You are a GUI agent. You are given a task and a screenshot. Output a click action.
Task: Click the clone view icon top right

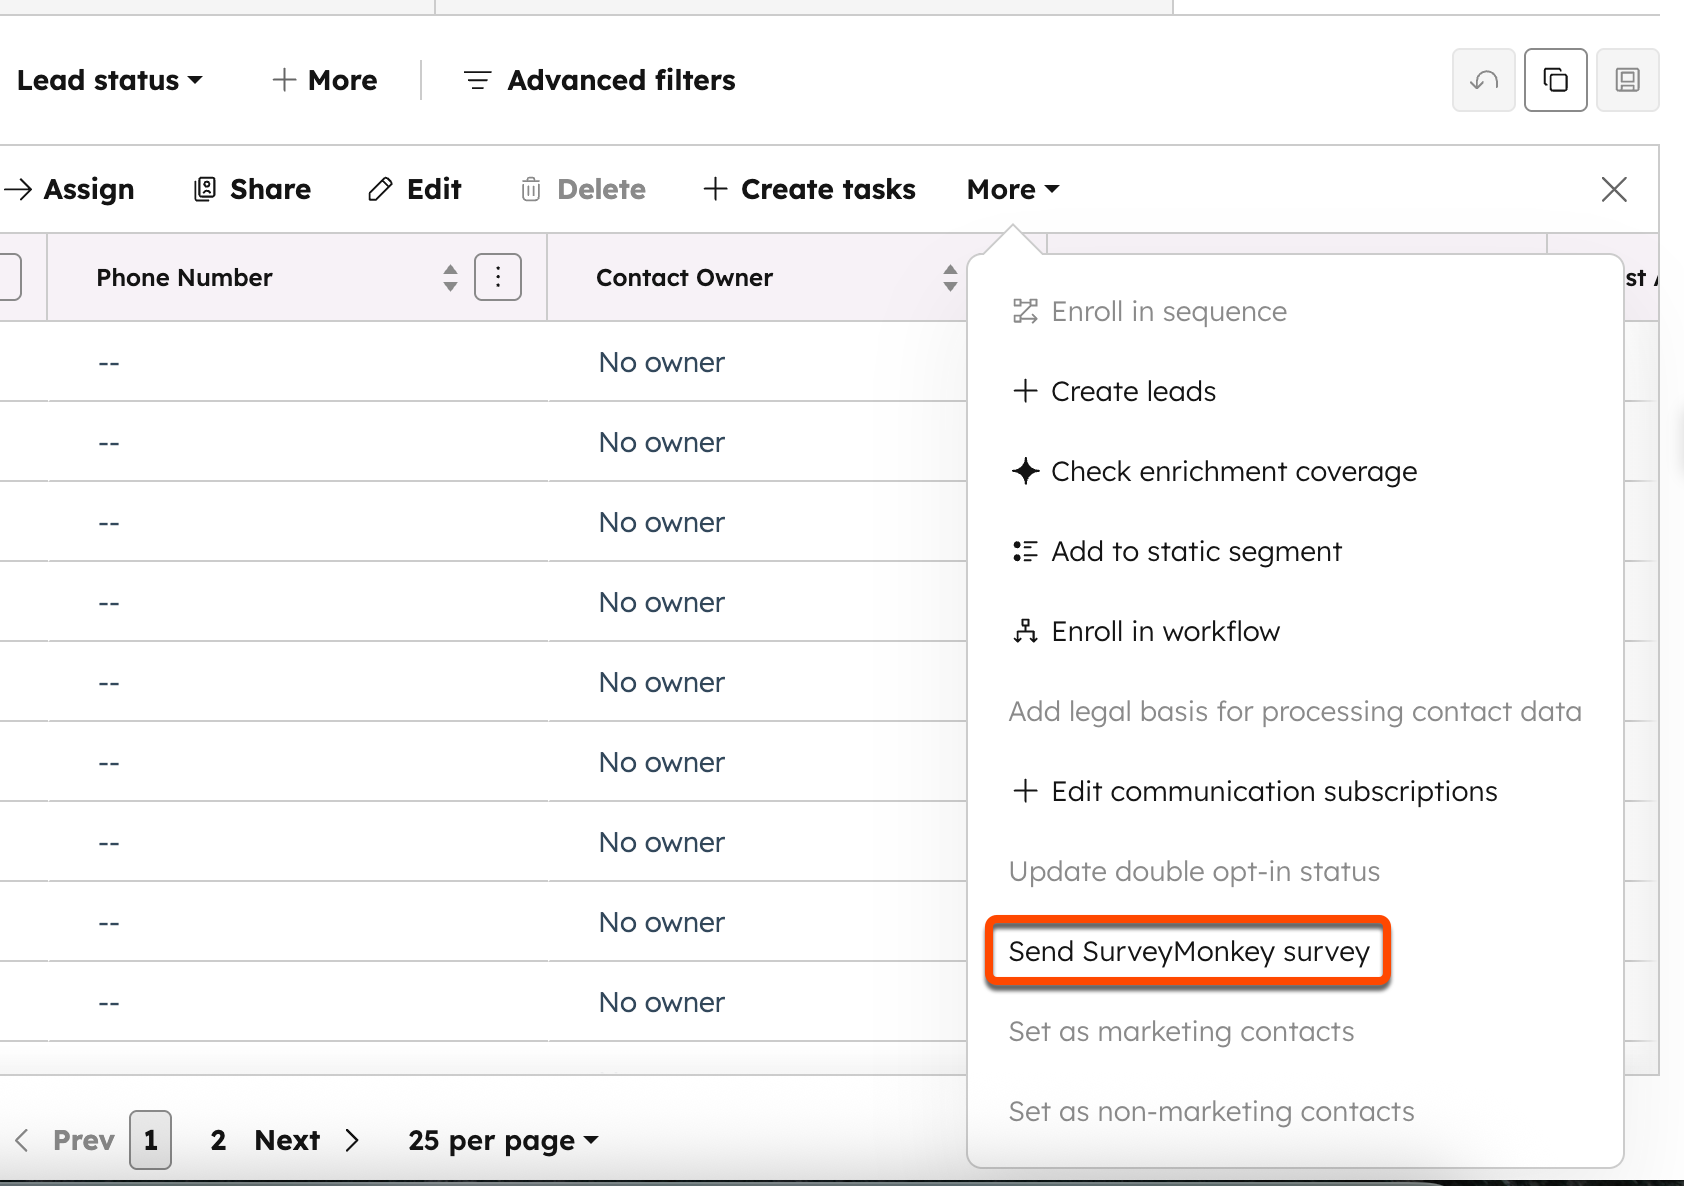click(1556, 80)
